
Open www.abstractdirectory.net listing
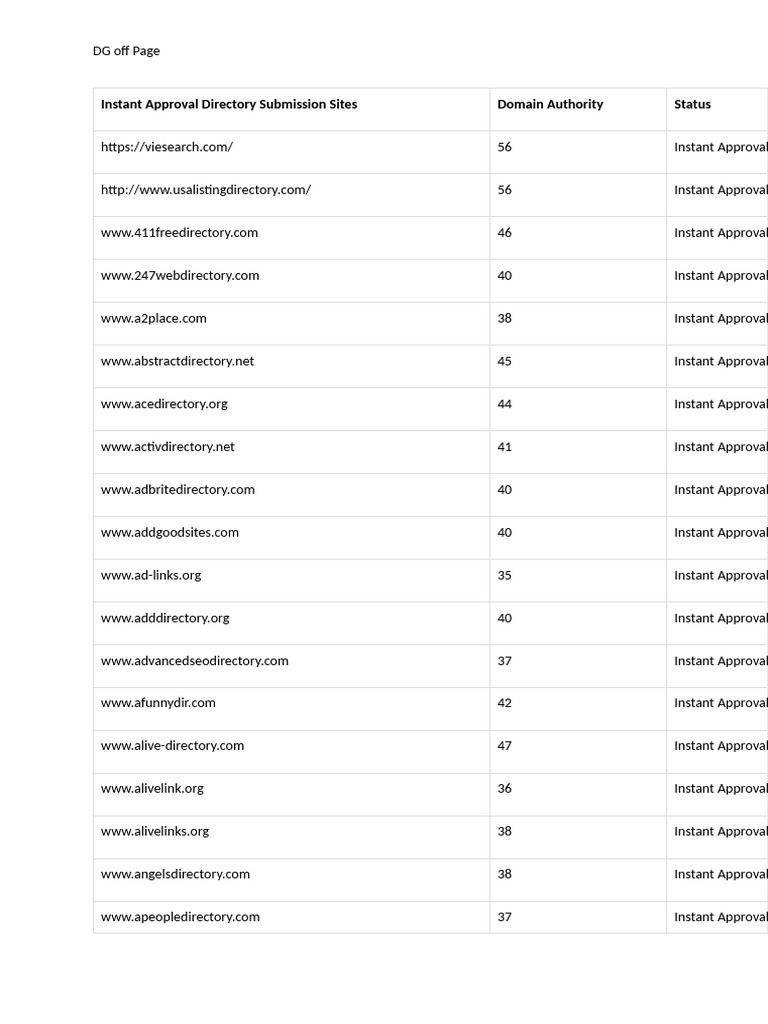click(x=177, y=361)
